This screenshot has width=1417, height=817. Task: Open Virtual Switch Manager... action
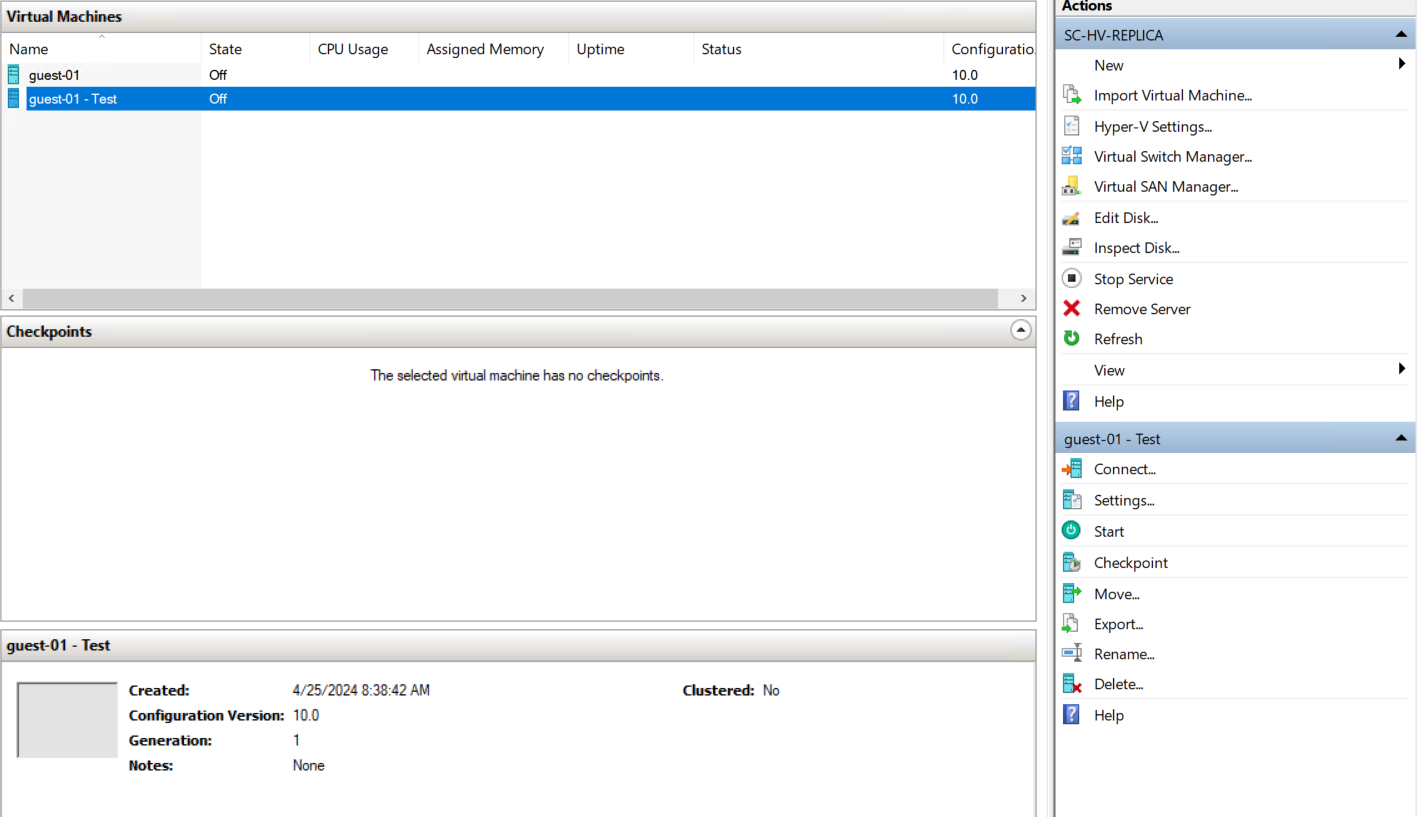(1173, 156)
